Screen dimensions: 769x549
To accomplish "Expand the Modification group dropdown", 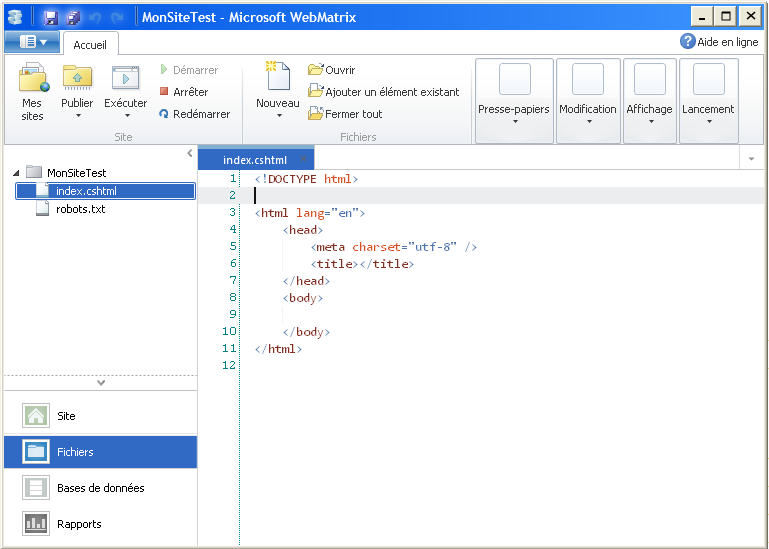I will (588, 101).
